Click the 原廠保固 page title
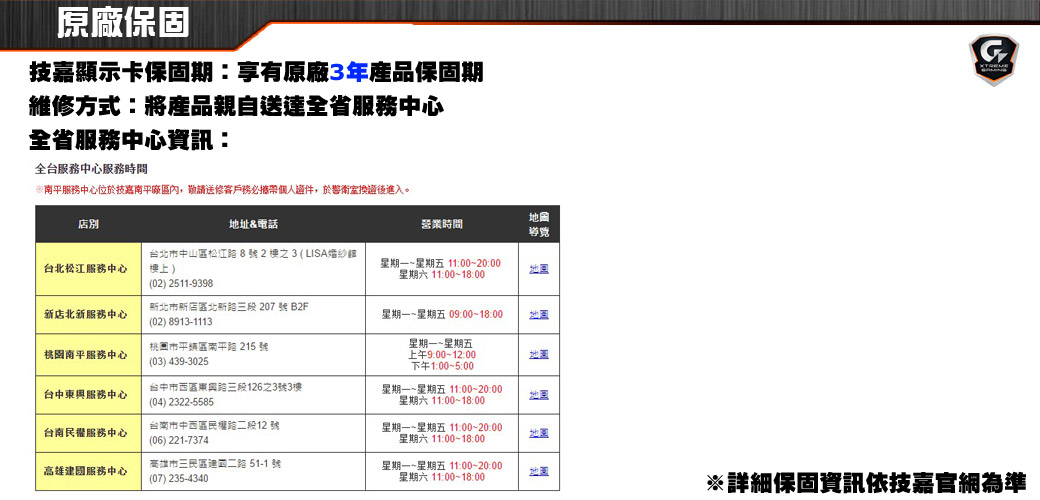Viewport: 1040px width, 500px height. (x=123, y=23)
